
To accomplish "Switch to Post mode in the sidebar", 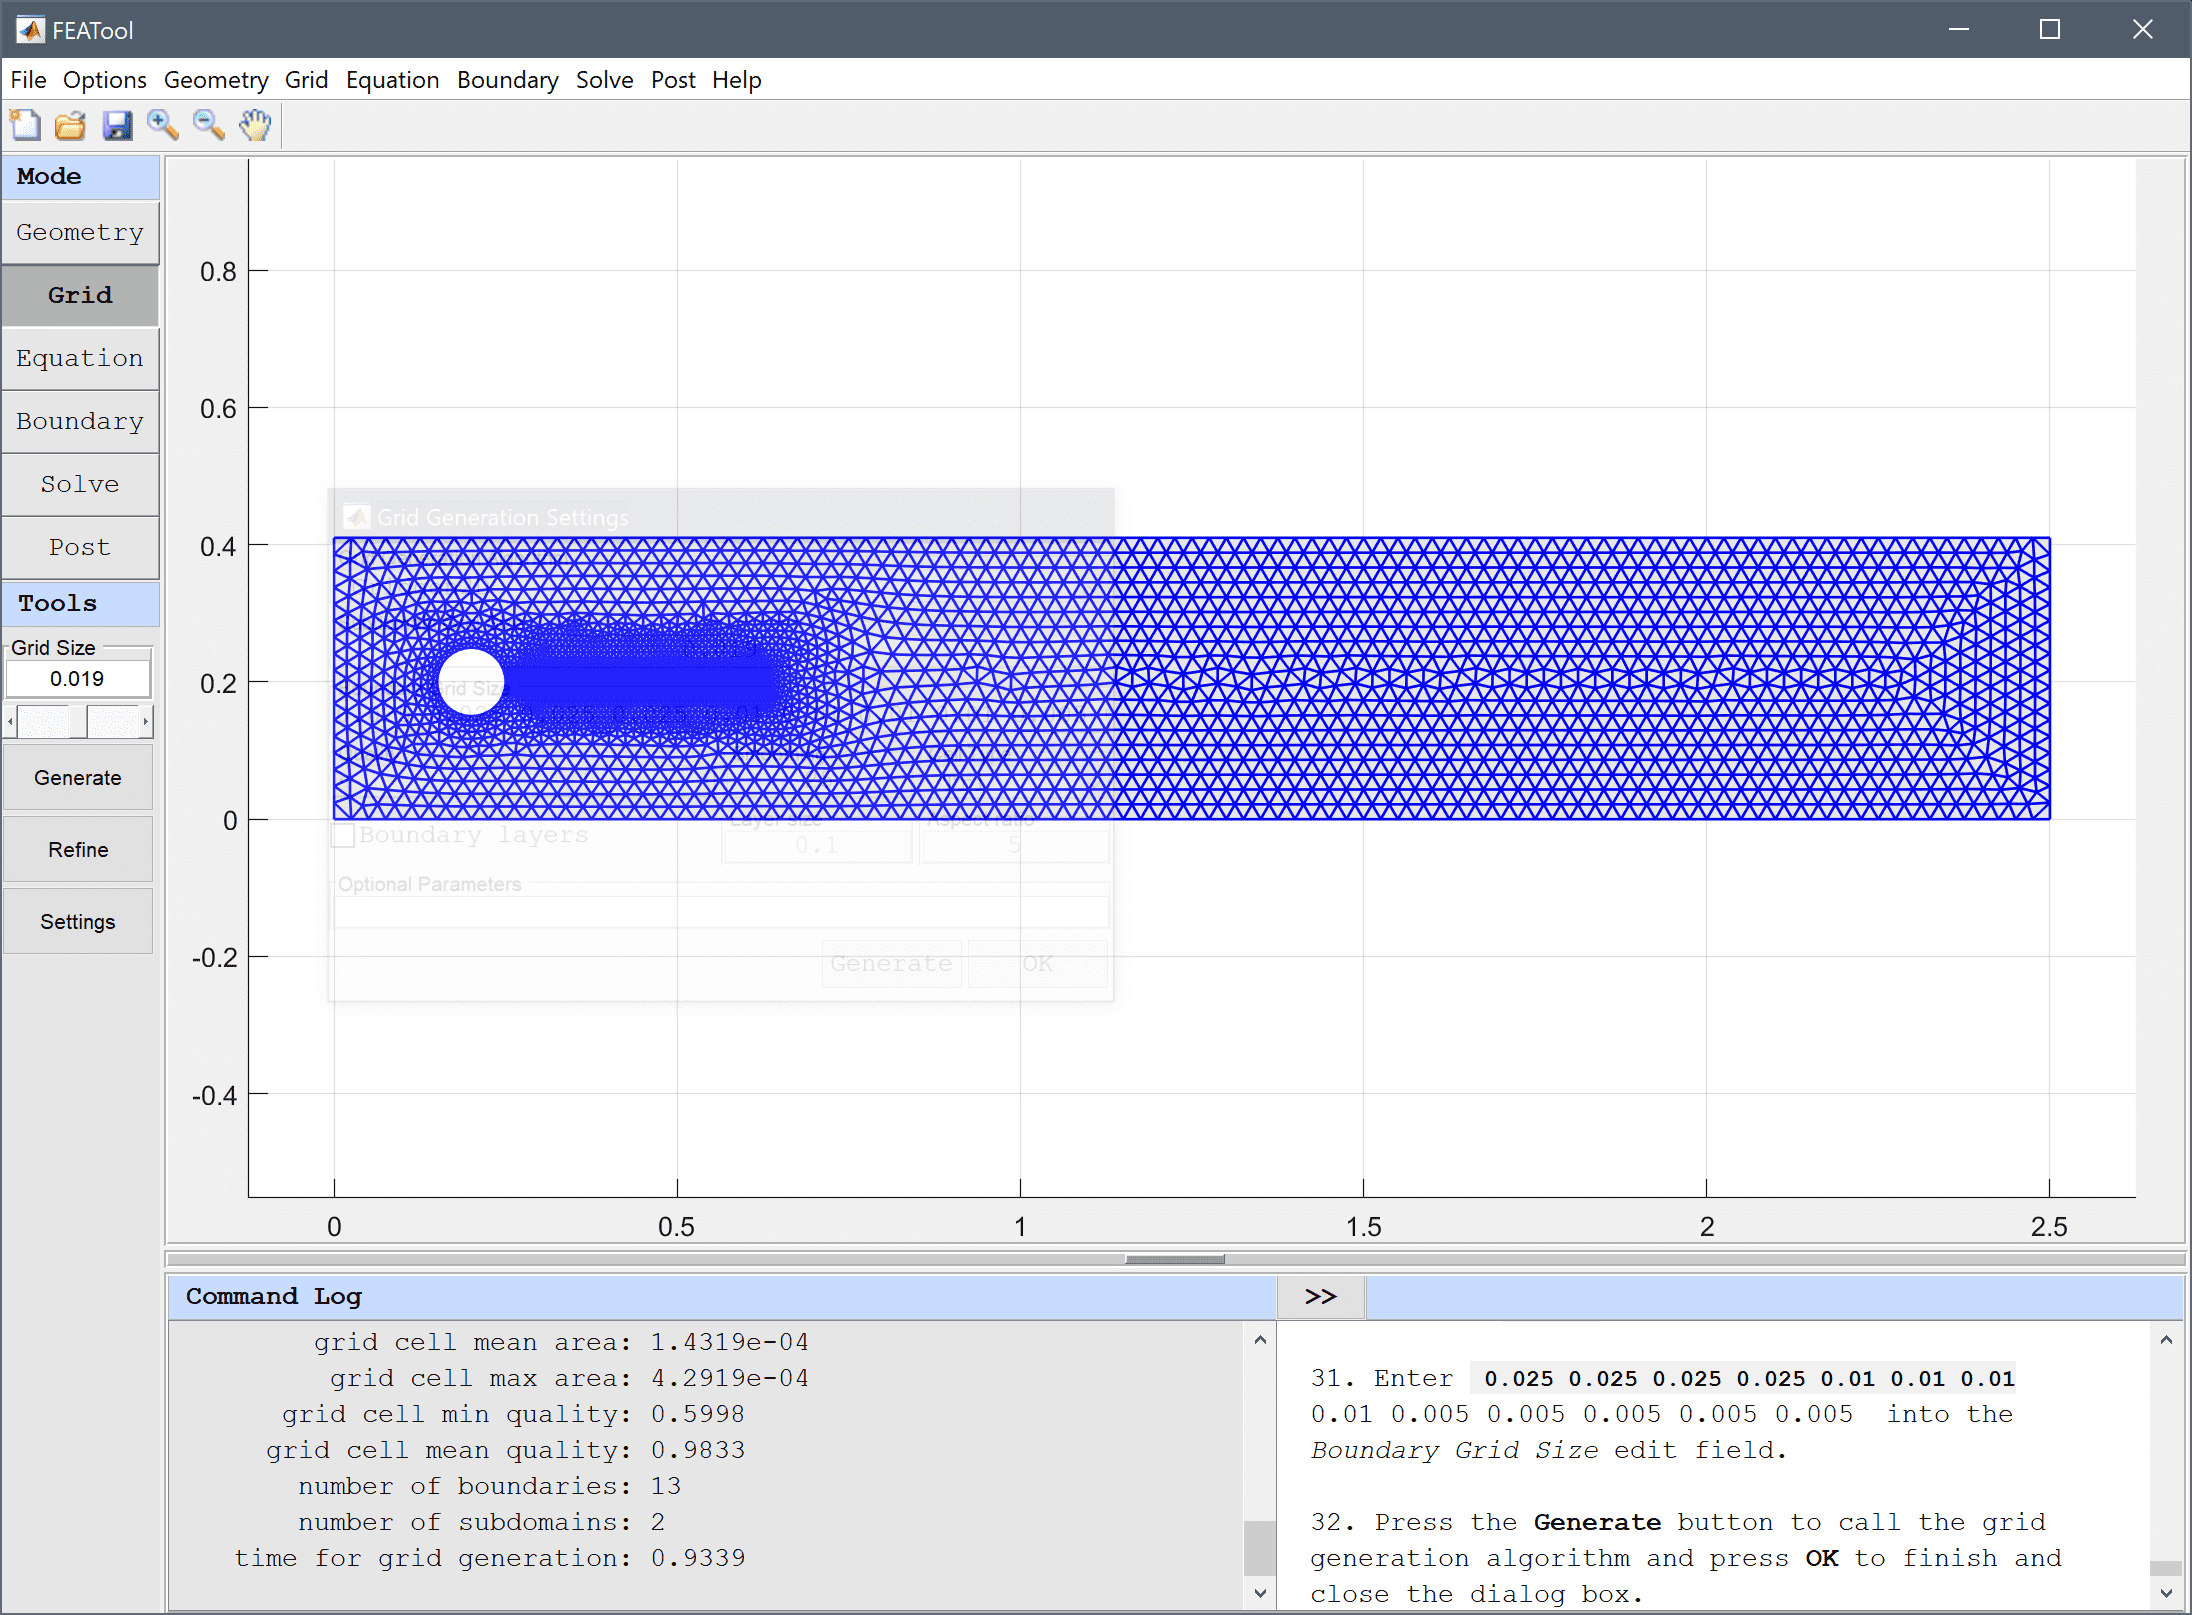I will [x=80, y=547].
